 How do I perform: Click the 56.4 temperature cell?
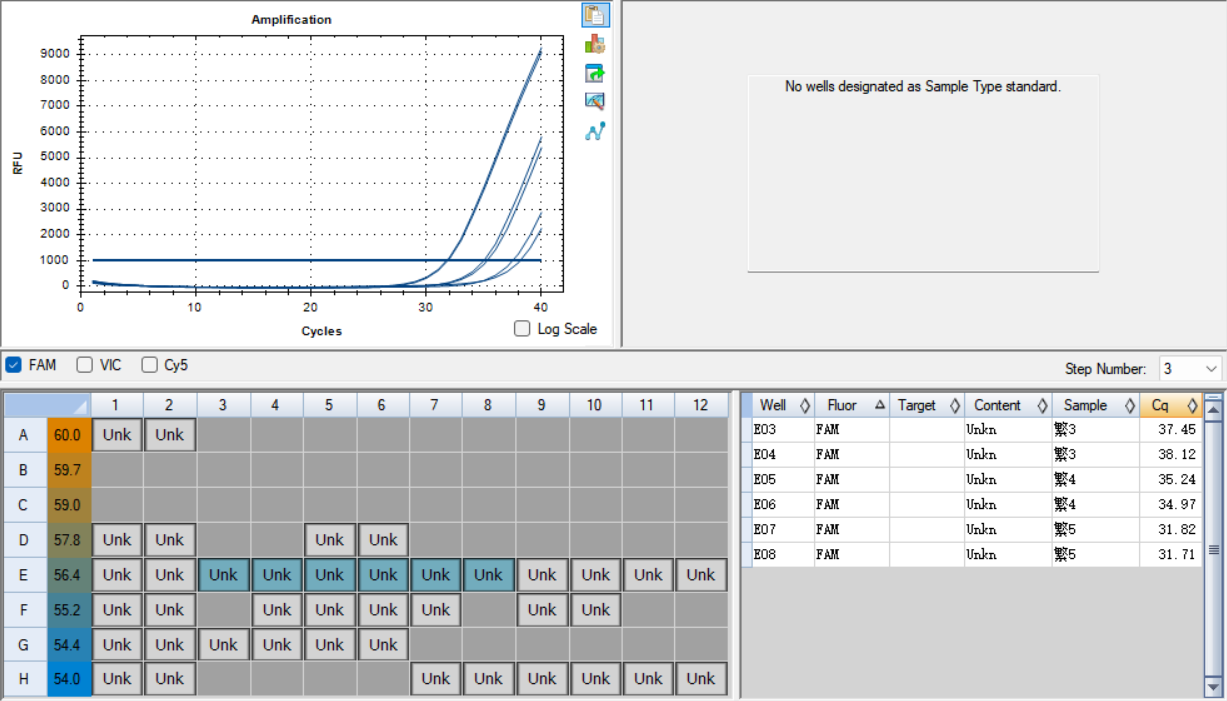click(69, 575)
